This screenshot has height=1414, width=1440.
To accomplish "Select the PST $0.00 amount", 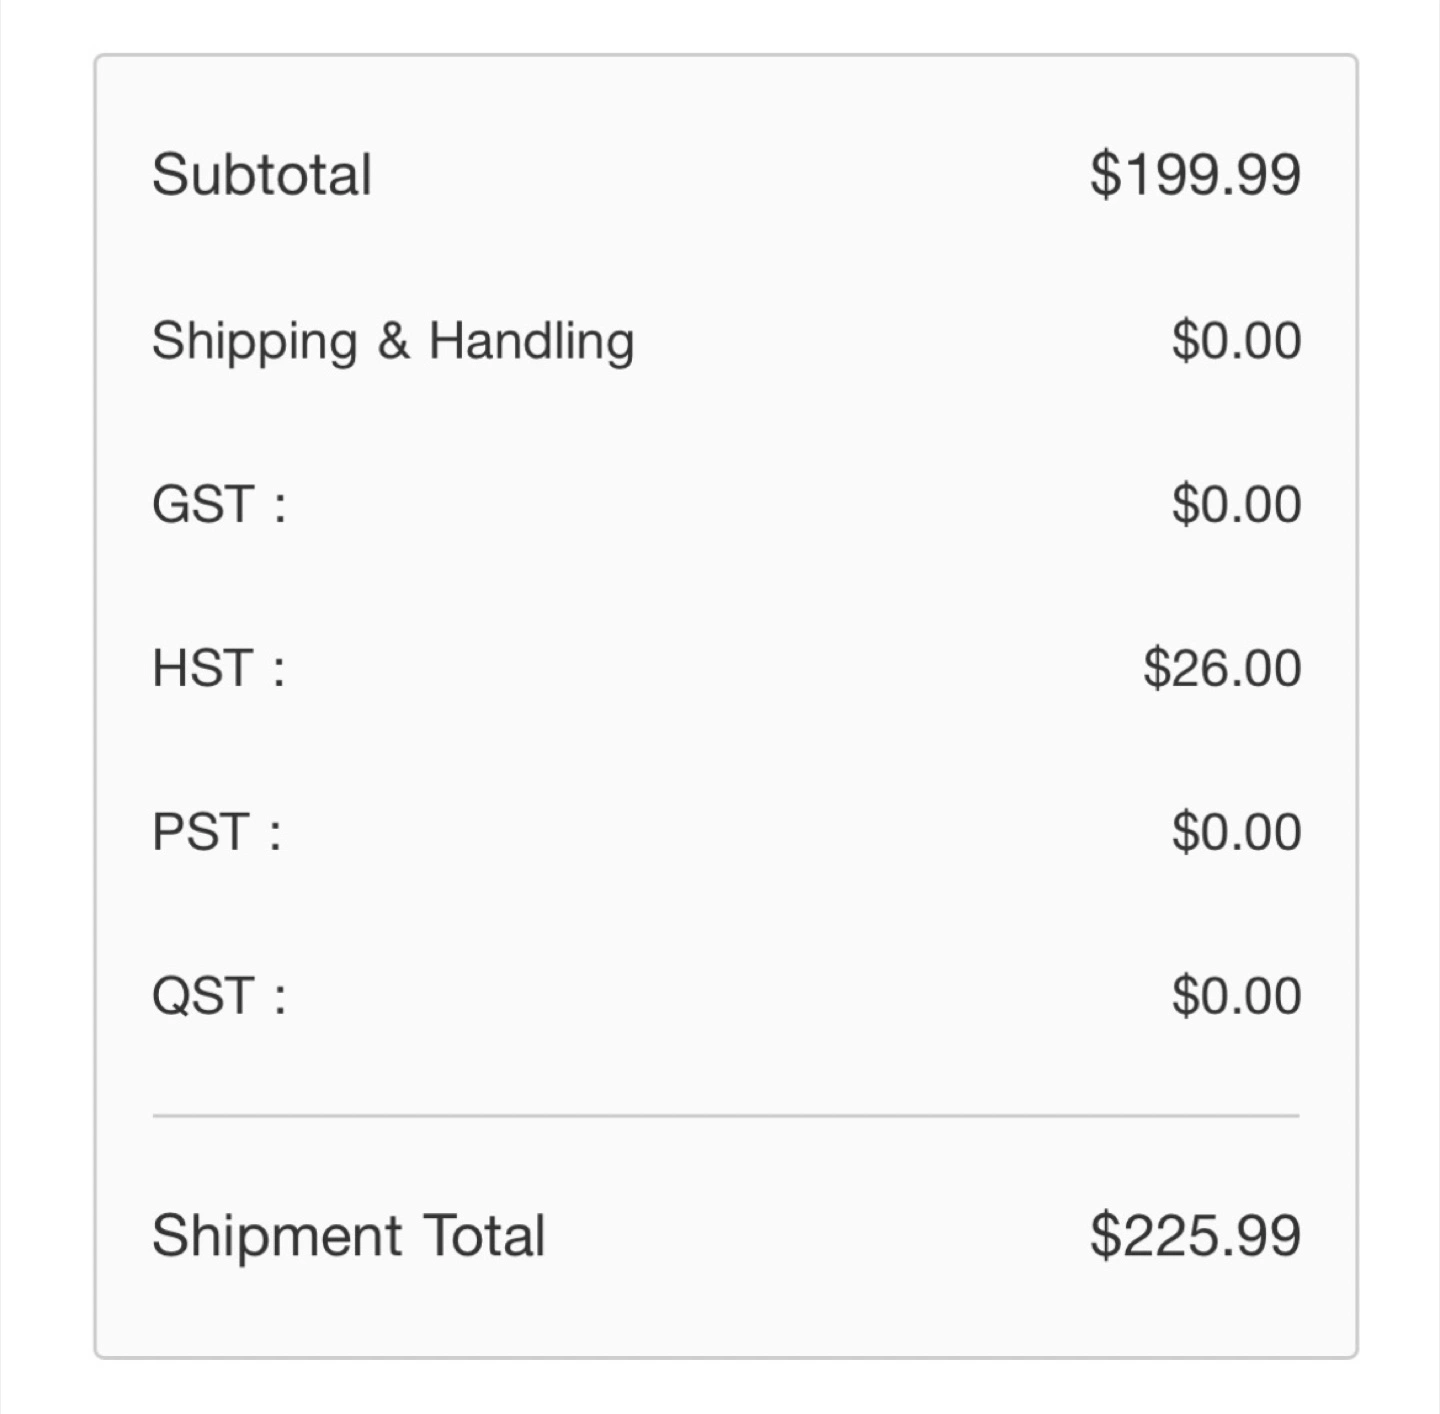I will point(1236,832).
